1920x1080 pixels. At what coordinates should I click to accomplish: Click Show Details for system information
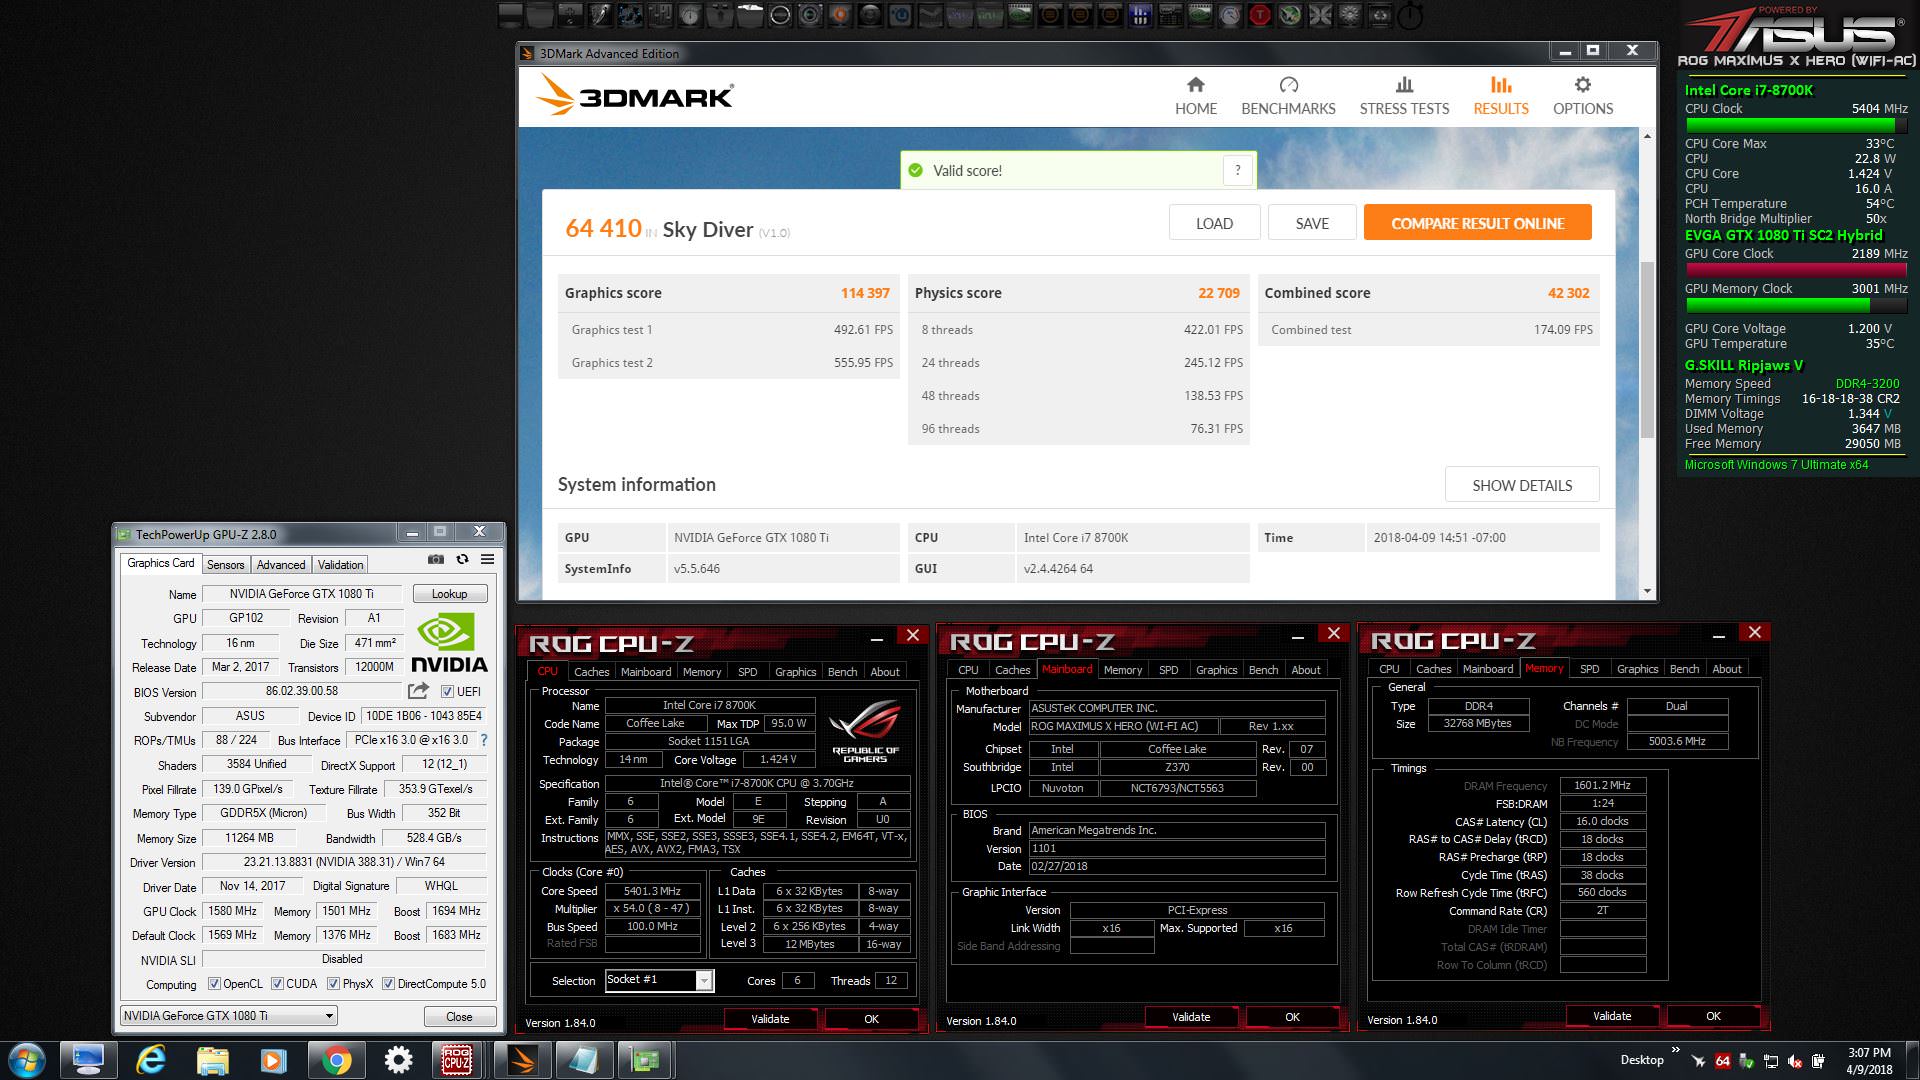(1522, 485)
